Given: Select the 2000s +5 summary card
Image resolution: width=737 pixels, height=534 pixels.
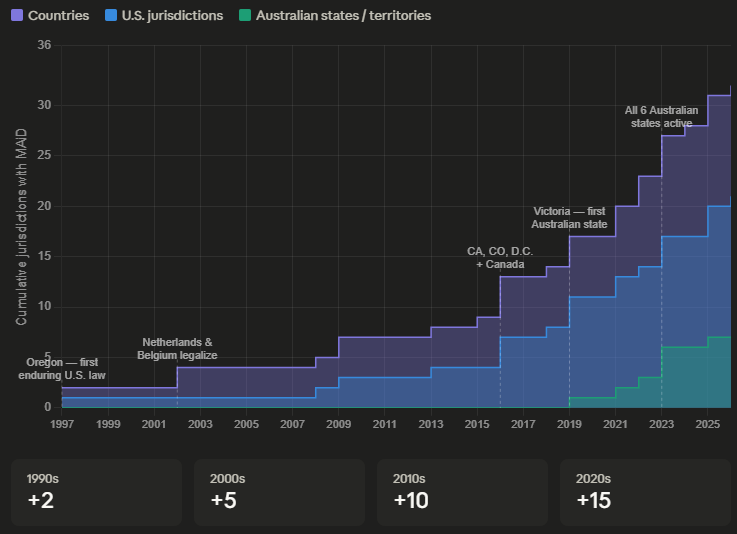Looking at the screenshot, I should 279,492.
